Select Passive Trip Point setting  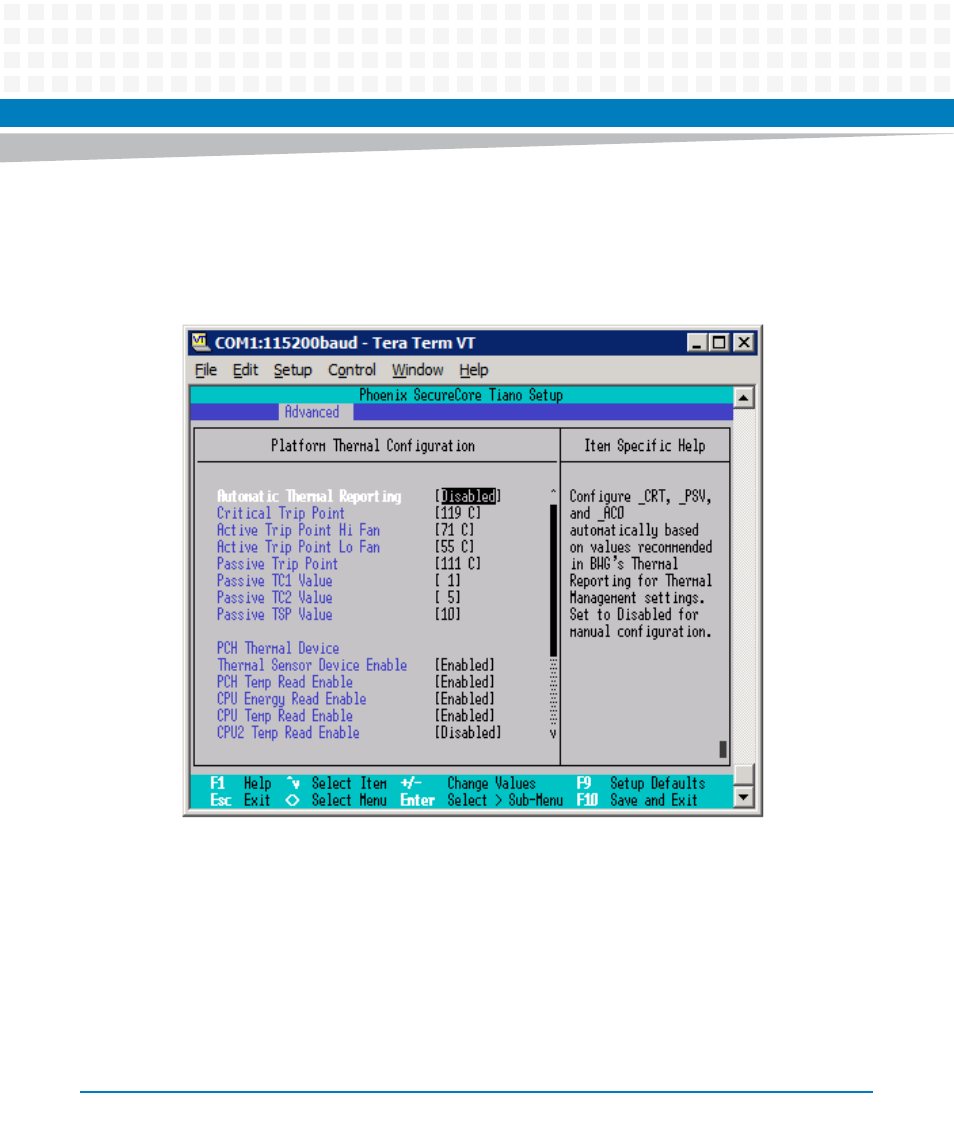tap(278, 564)
